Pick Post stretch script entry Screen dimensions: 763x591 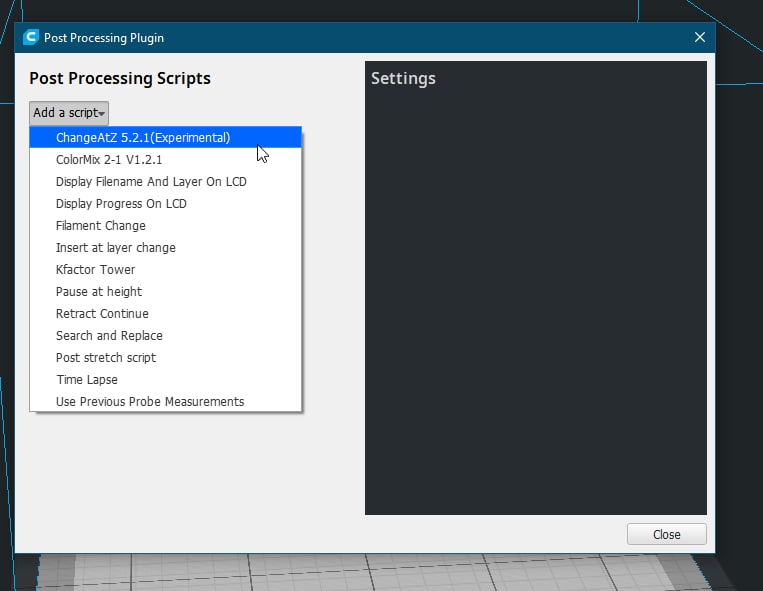click(165, 358)
